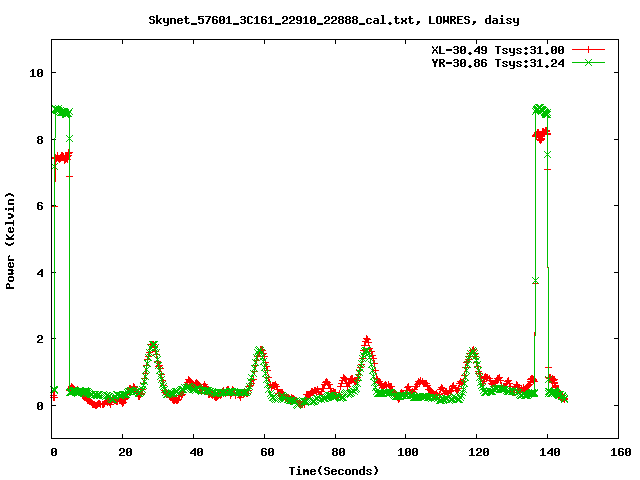Screen dimensions: 640x480
Task: Click the x-axis tick label 60
Action: point(267,452)
